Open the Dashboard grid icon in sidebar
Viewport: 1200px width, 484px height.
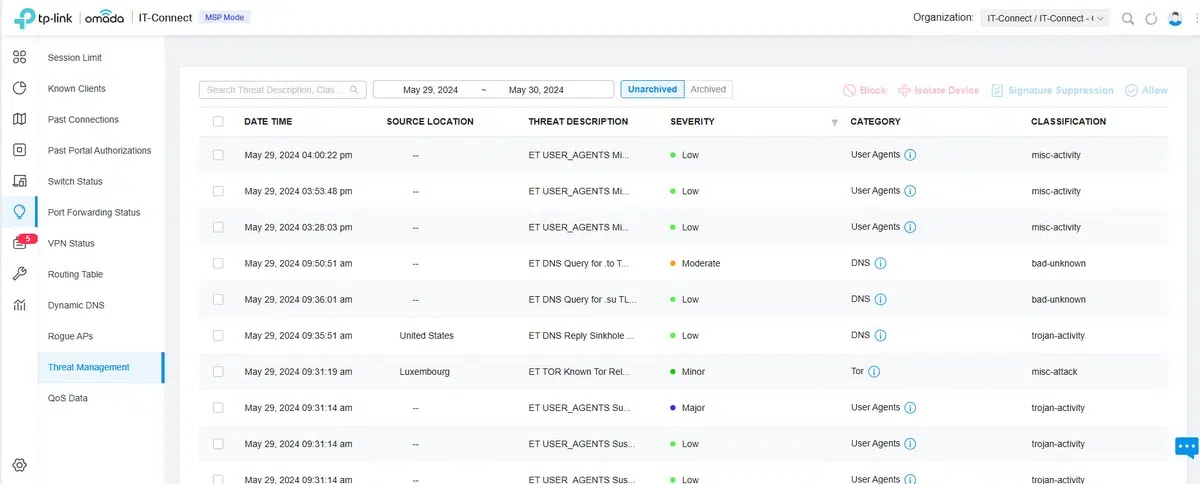tap(19, 57)
